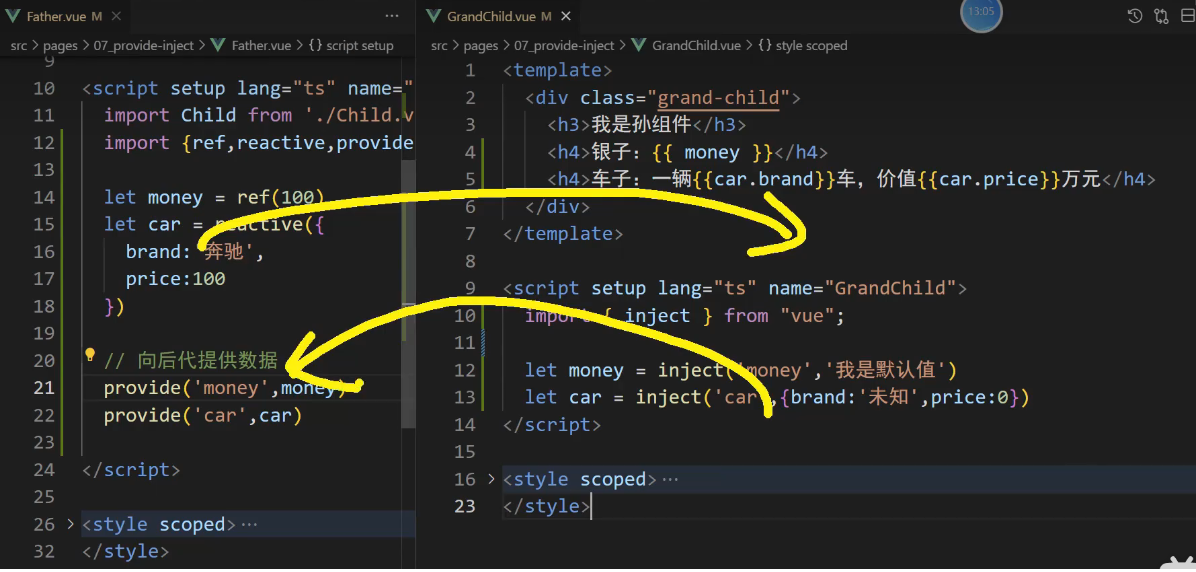Viewport: 1196px width, 572px height.
Task: Click '{{car.brand}}' interpolation in GrandChild.vue
Action: [x=764, y=180]
